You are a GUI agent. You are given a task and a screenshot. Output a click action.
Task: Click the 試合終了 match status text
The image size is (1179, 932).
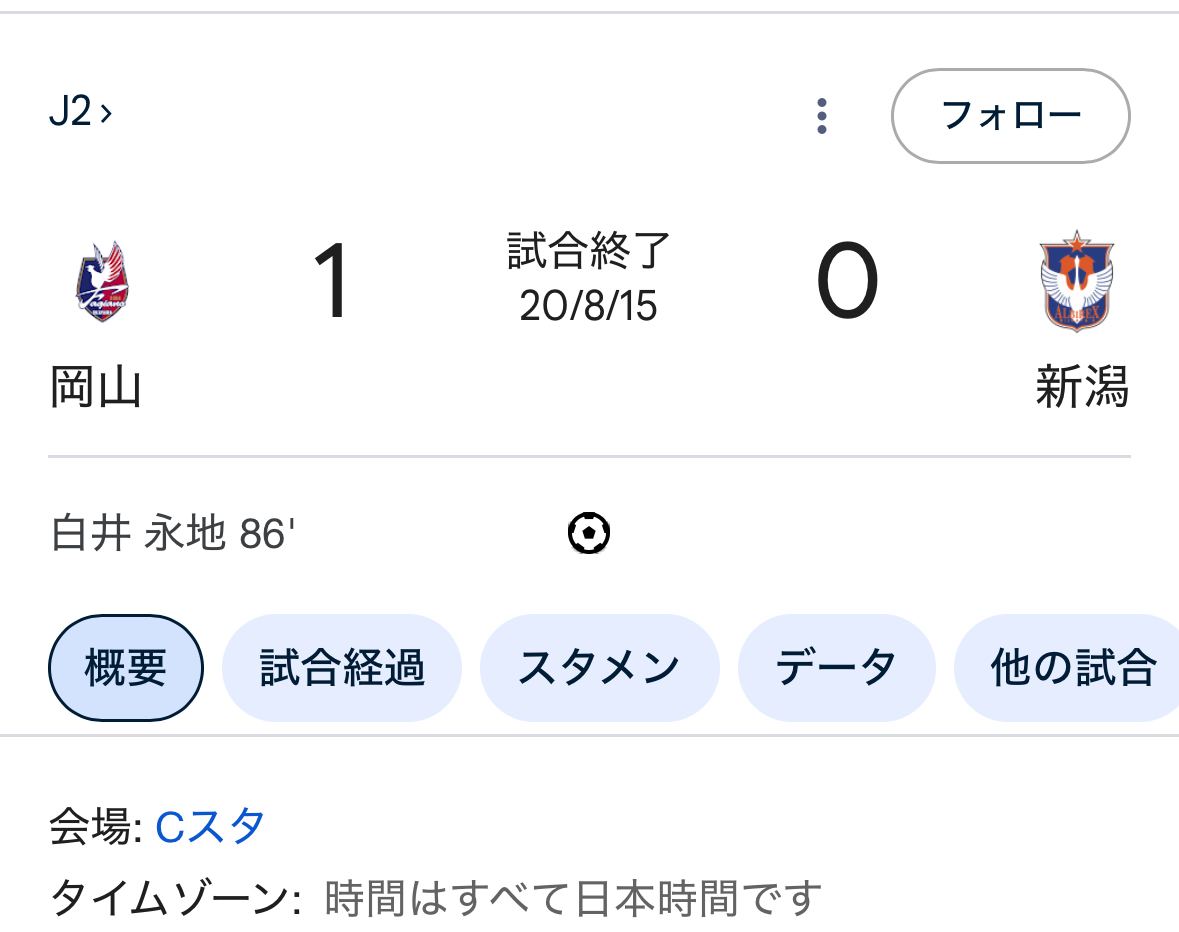(588, 251)
